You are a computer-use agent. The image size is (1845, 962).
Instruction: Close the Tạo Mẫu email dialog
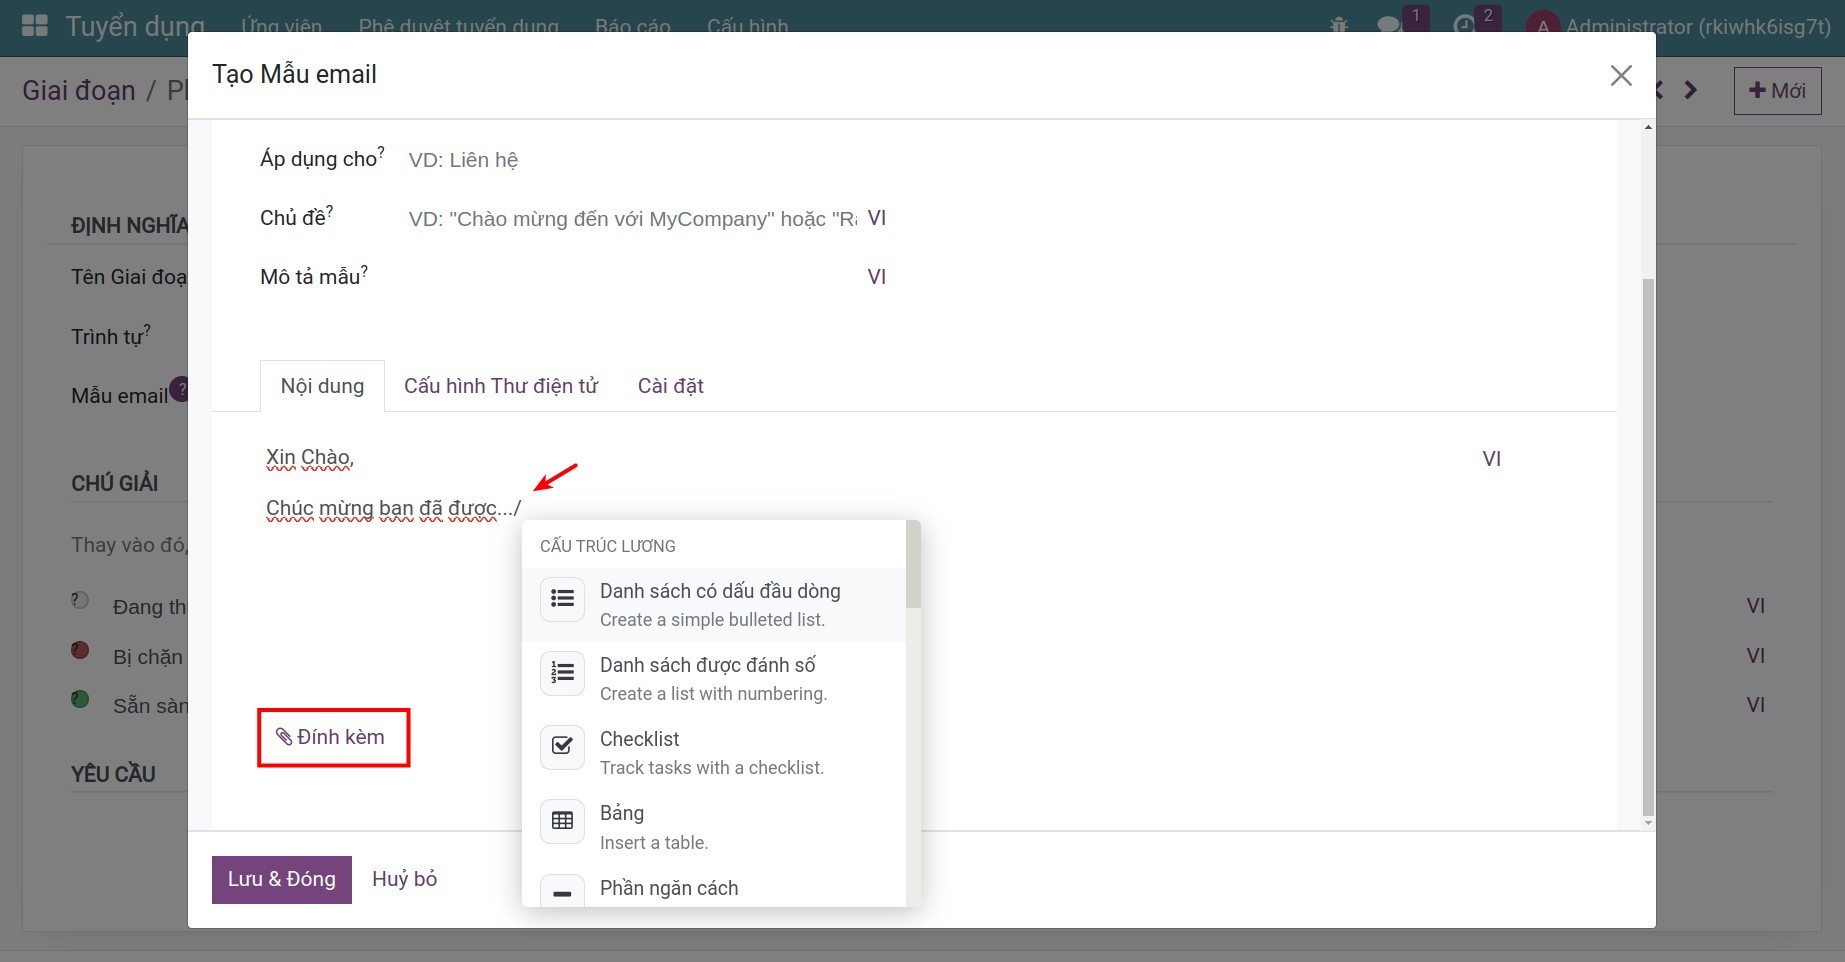1621,76
